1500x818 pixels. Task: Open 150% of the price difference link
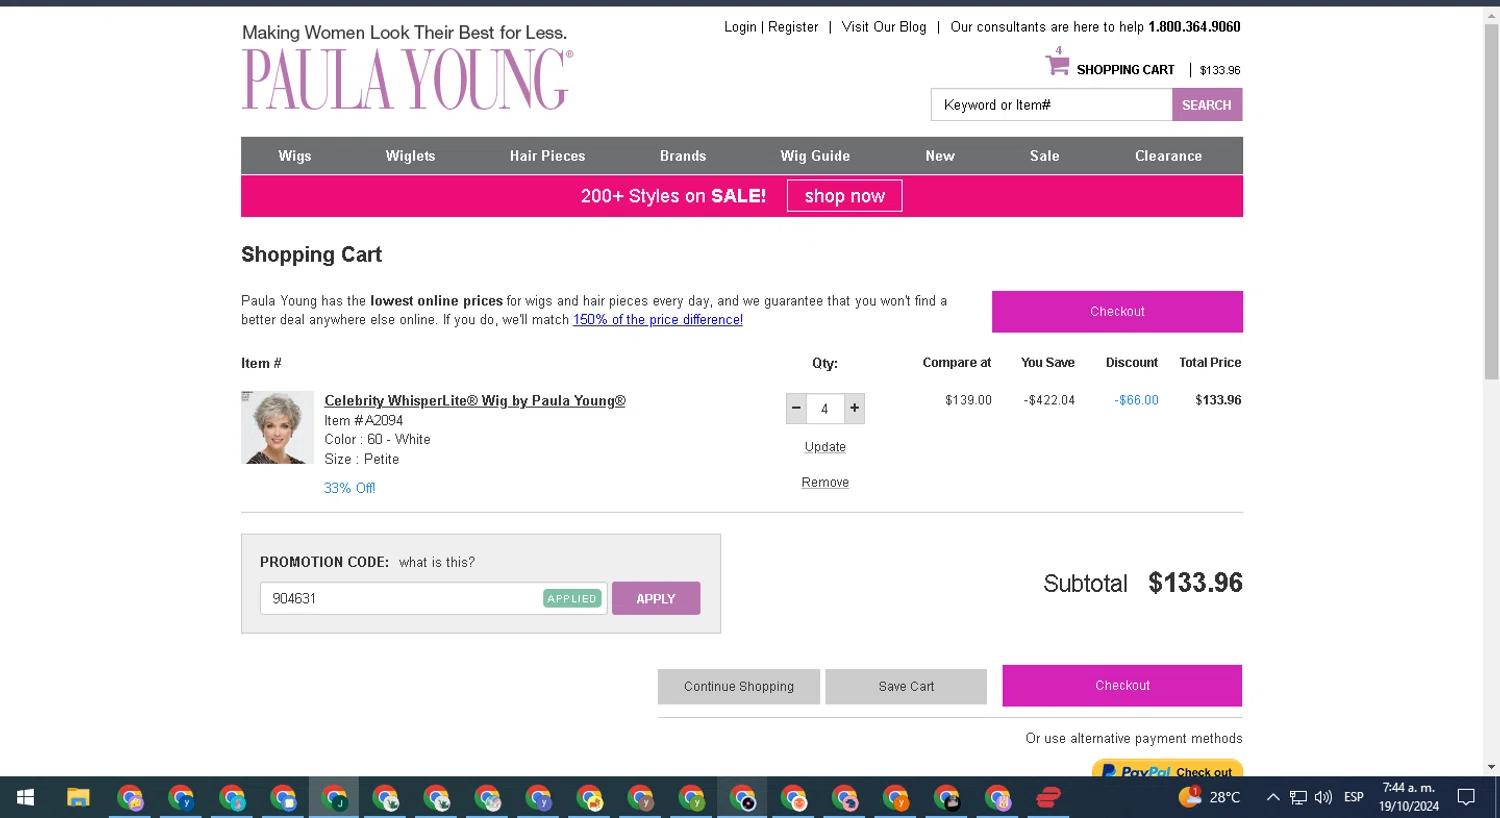(x=657, y=320)
